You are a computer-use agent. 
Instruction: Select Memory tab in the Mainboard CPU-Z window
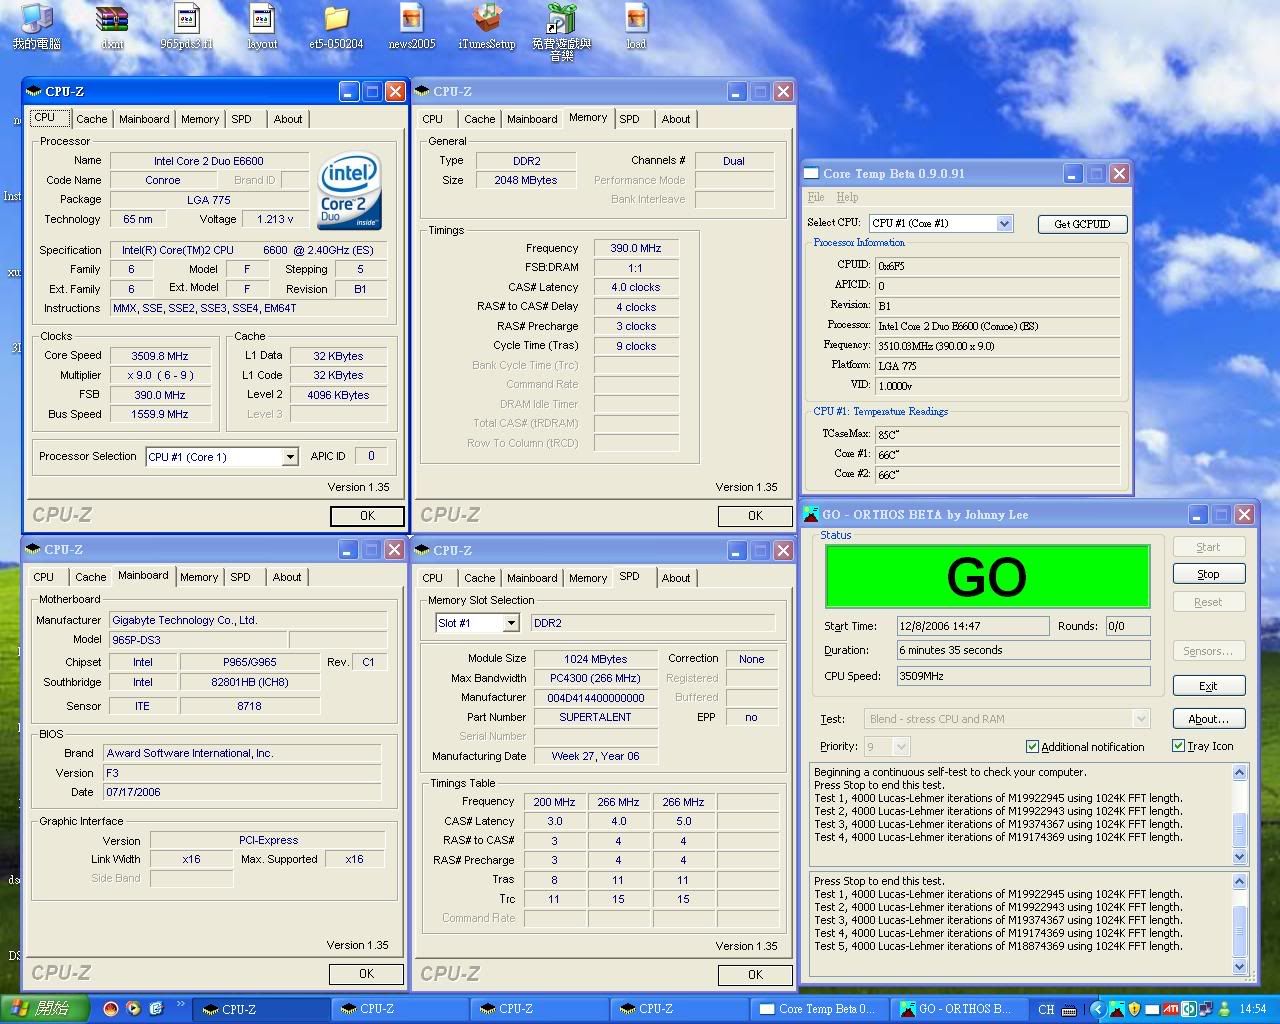[x=199, y=577]
